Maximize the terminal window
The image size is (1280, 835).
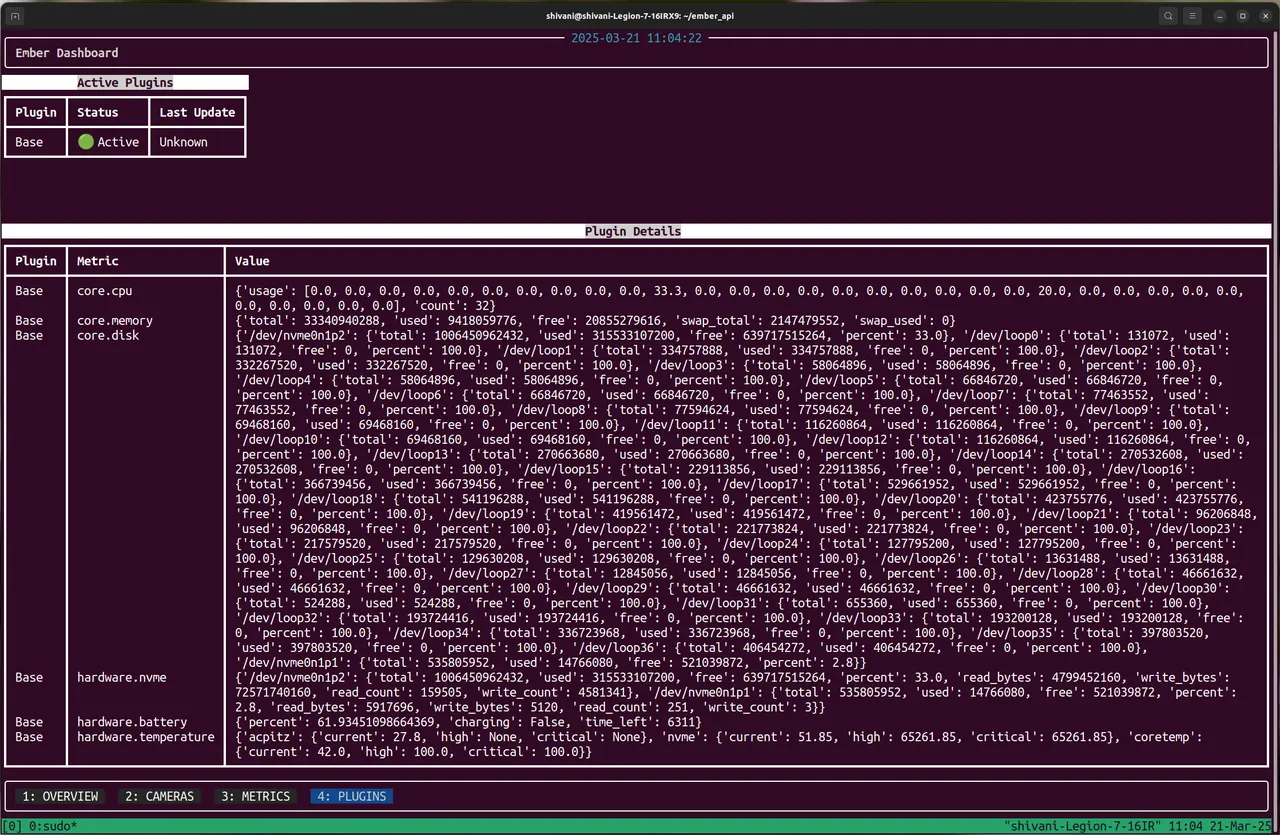coord(1242,16)
